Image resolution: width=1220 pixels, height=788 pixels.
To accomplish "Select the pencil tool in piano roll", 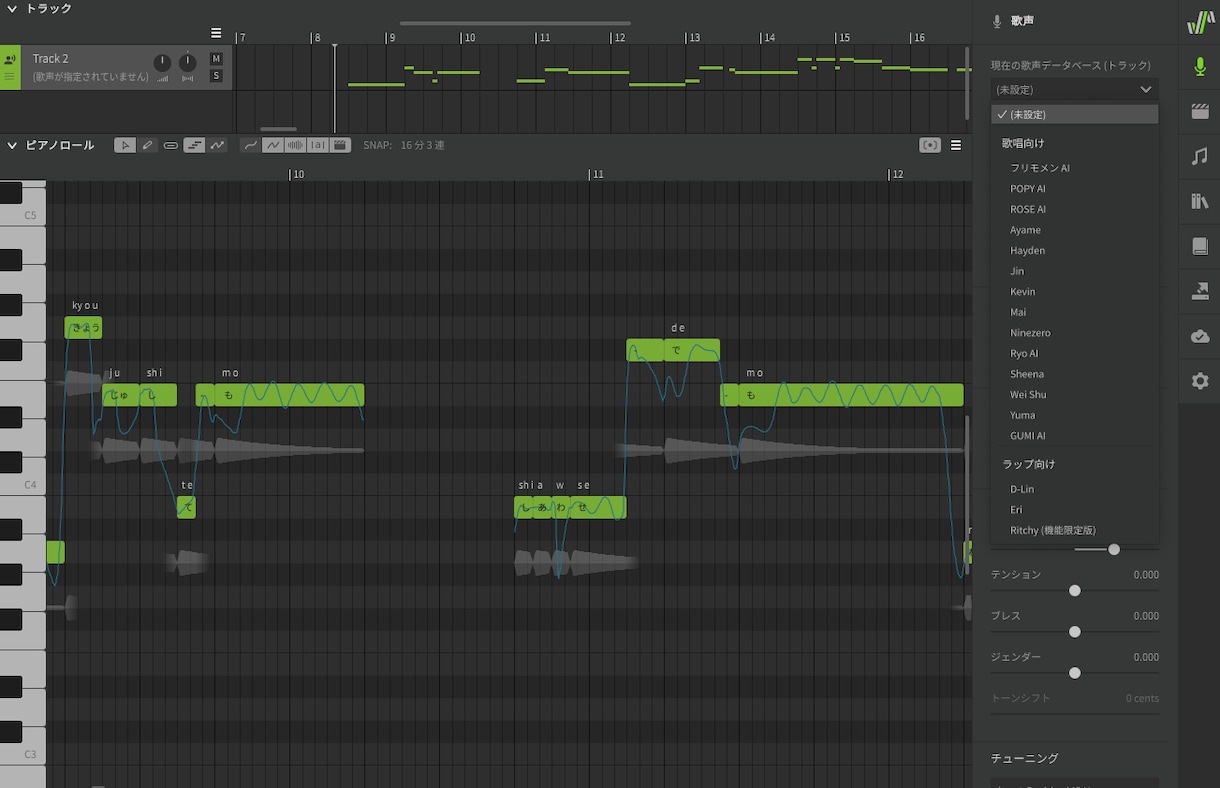I will click(x=148, y=145).
